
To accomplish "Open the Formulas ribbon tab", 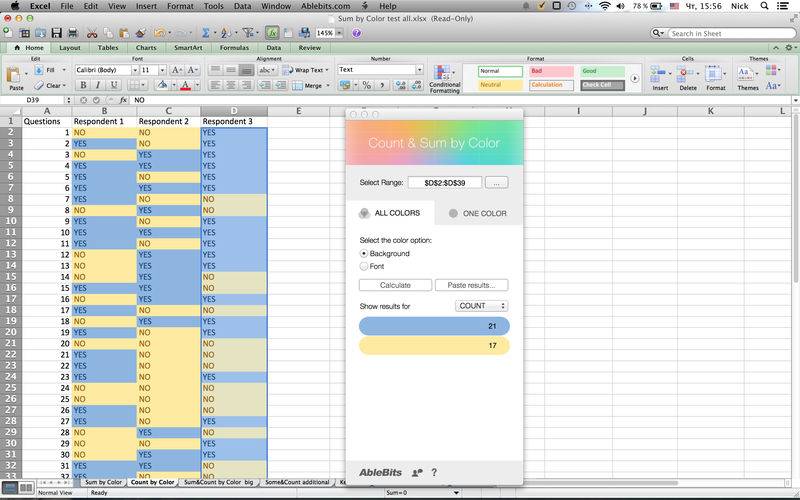I will tap(234, 47).
